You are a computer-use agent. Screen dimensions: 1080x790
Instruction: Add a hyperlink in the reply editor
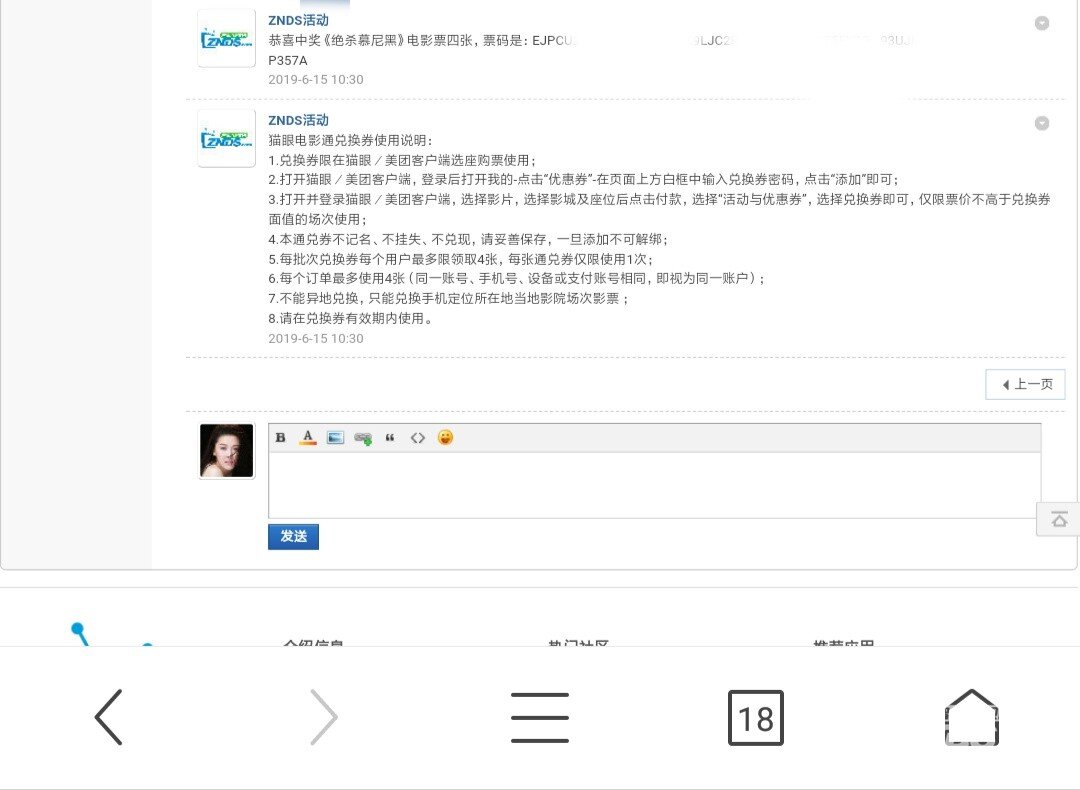point(363,438)
